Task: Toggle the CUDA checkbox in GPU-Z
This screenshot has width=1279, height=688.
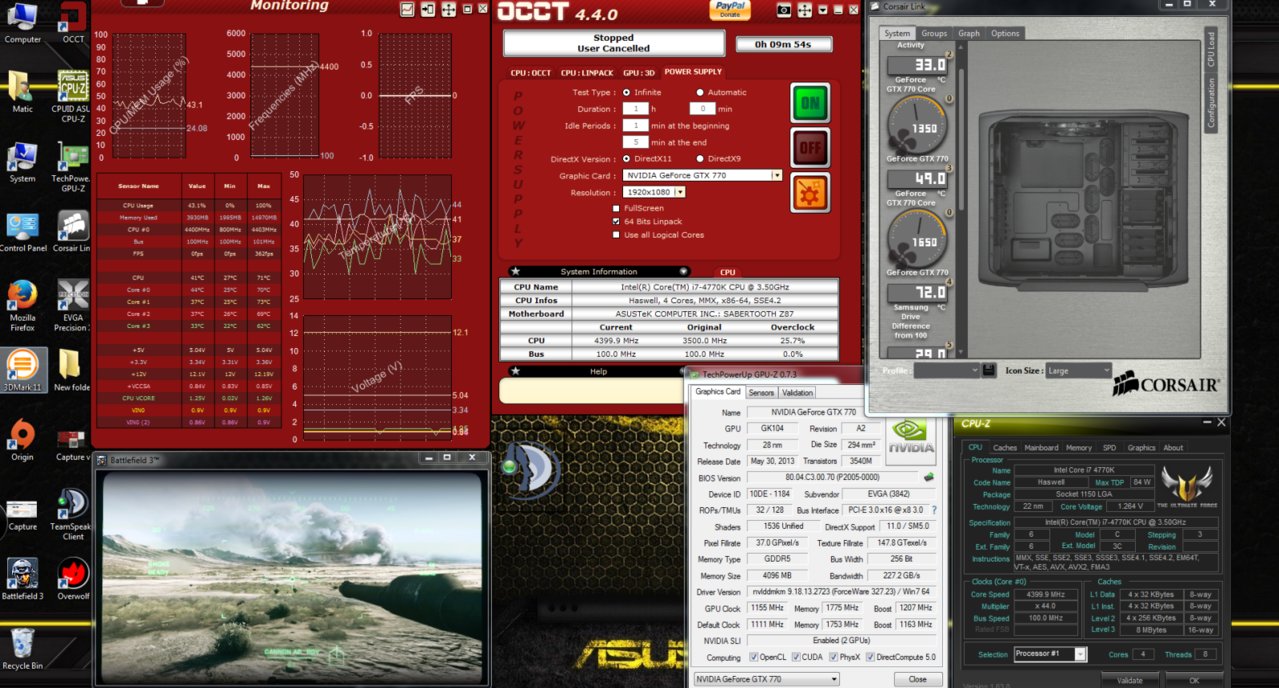Action: (x=796, y=657)
